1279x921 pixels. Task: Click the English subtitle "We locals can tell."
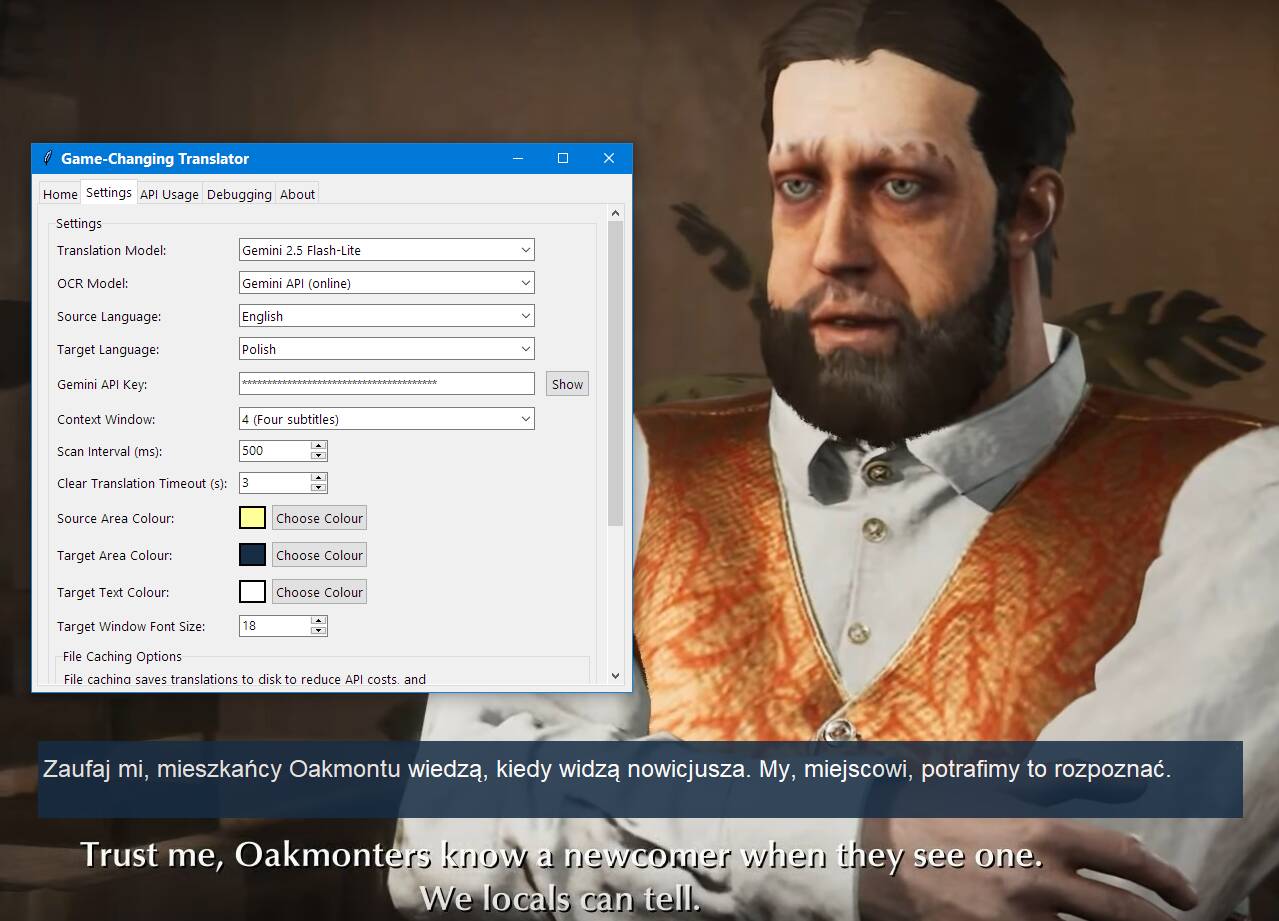click(x=560, y=897)
